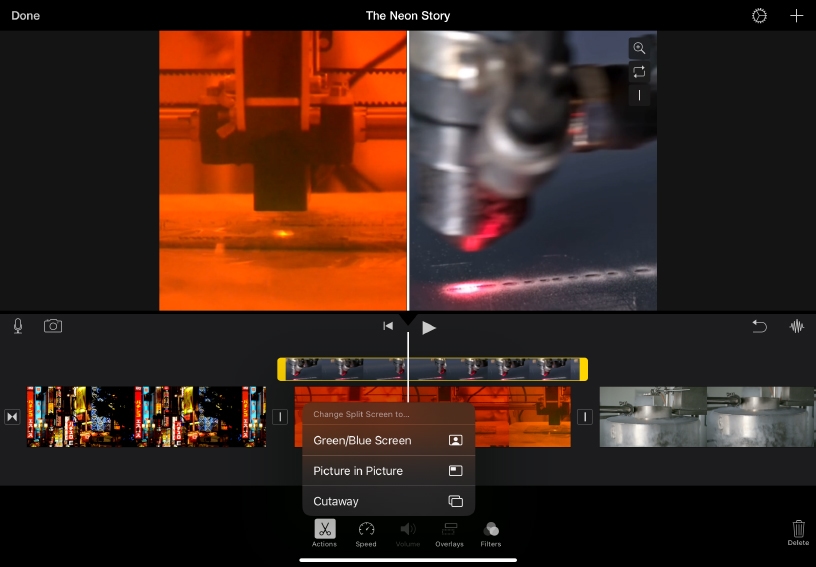Play the video preview

tap(429, 327)
